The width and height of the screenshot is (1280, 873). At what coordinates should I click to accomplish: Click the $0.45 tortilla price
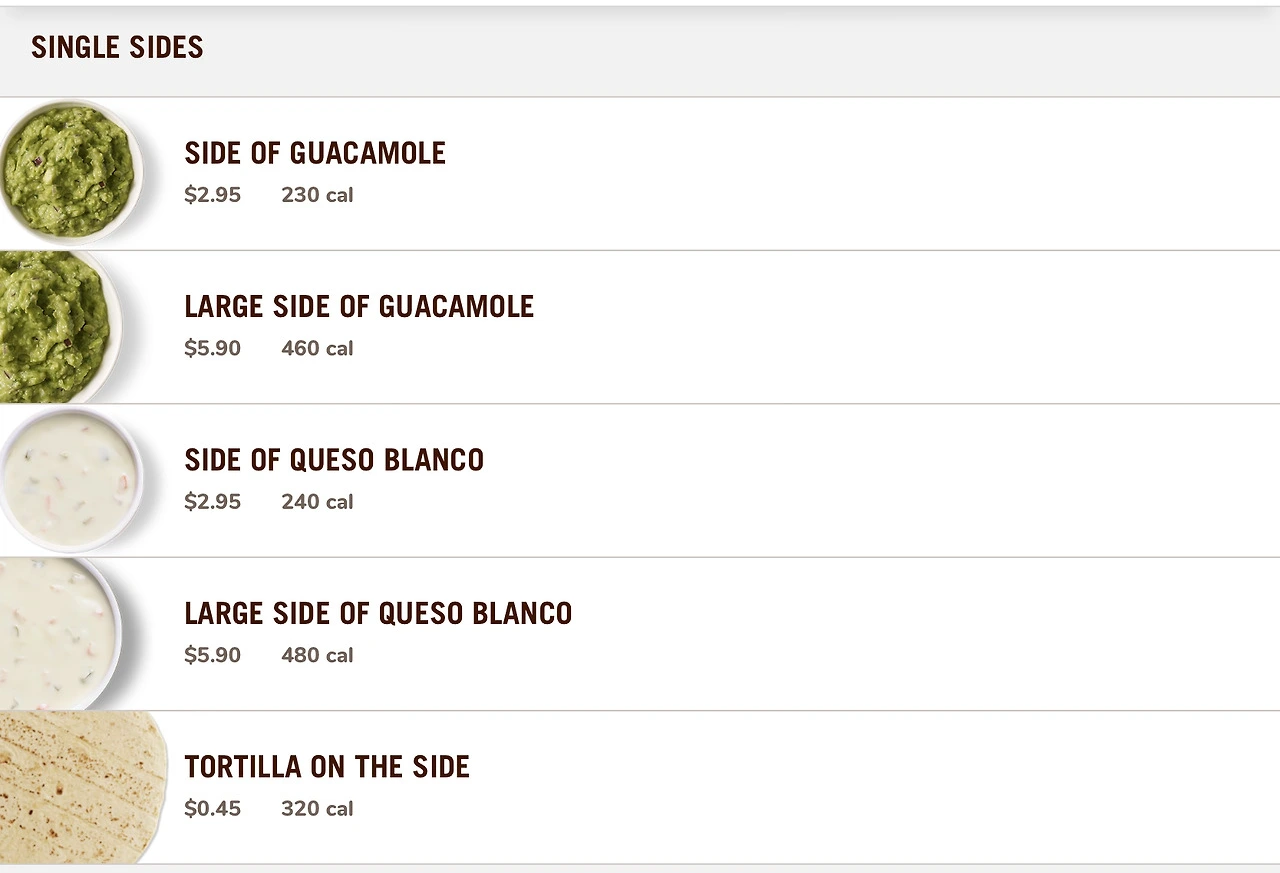212,808
